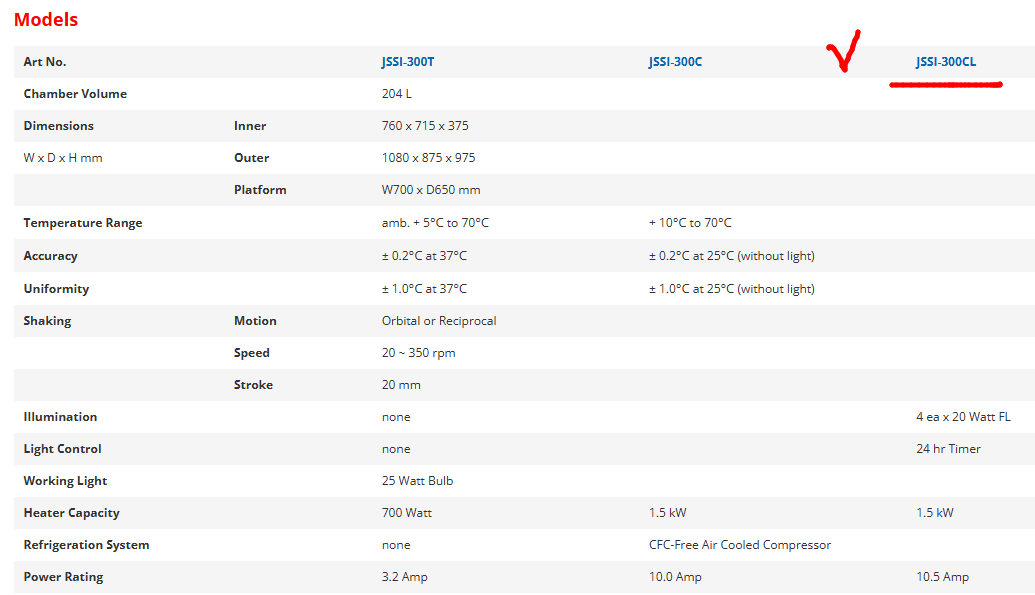1035x595 pixels.
Task: Select the 20 ~ 350 rpm speed value
Action: 418,353
